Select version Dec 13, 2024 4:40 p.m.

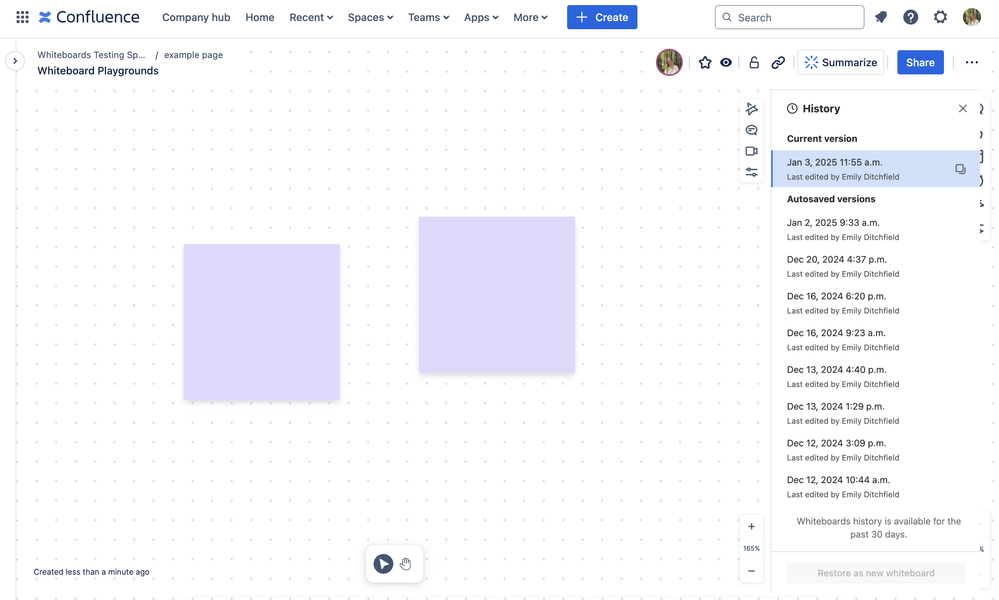(x=875, y=376)
